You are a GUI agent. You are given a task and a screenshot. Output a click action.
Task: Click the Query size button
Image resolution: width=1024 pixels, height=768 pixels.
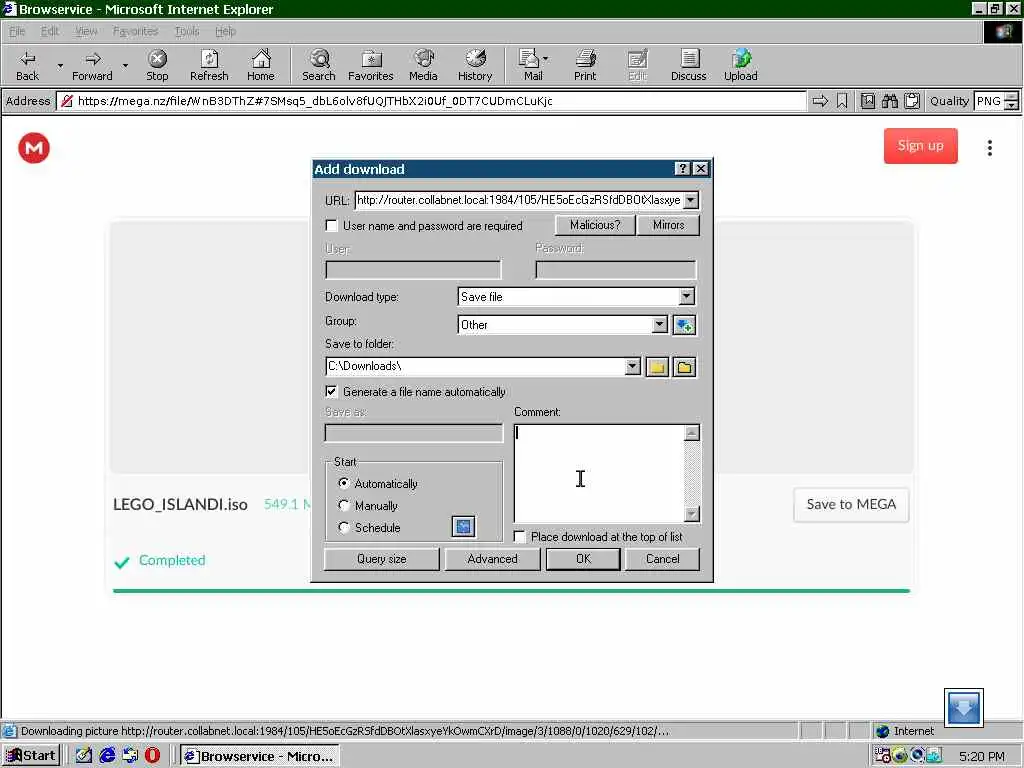[x=381, y=559]
